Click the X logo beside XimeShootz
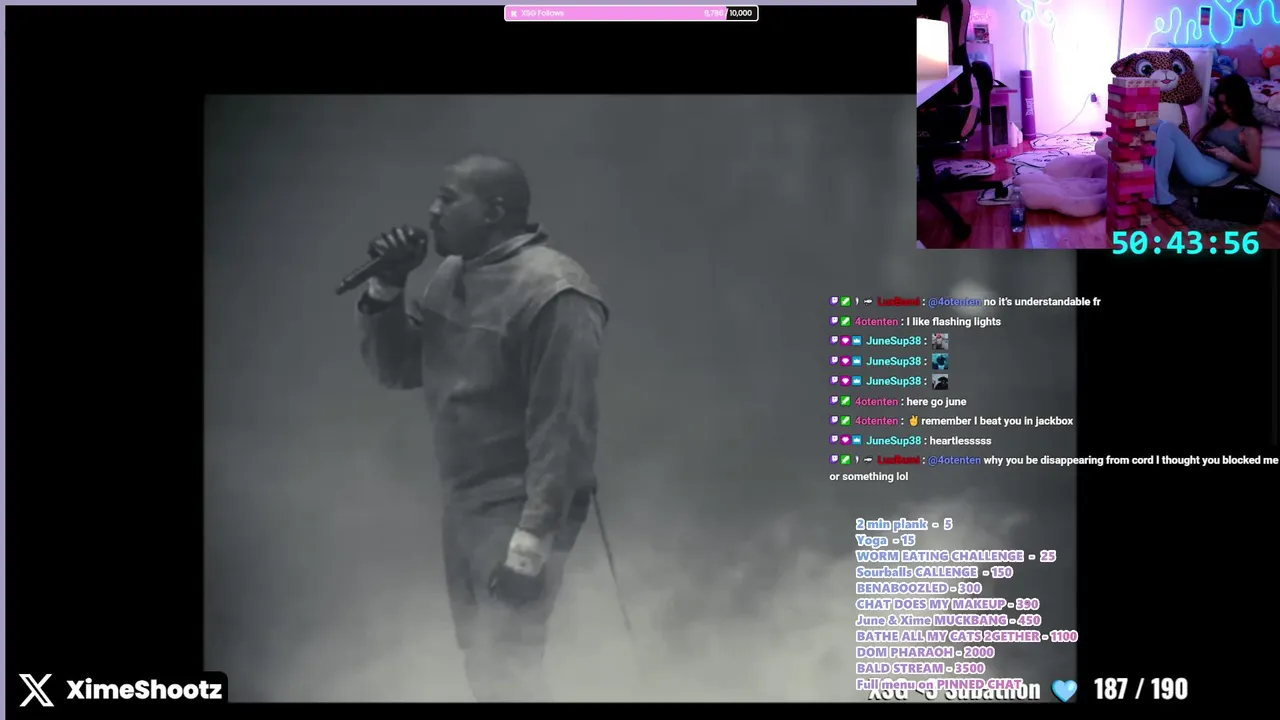This screenshot has height=720, width=1280. (x=36, y=689)
